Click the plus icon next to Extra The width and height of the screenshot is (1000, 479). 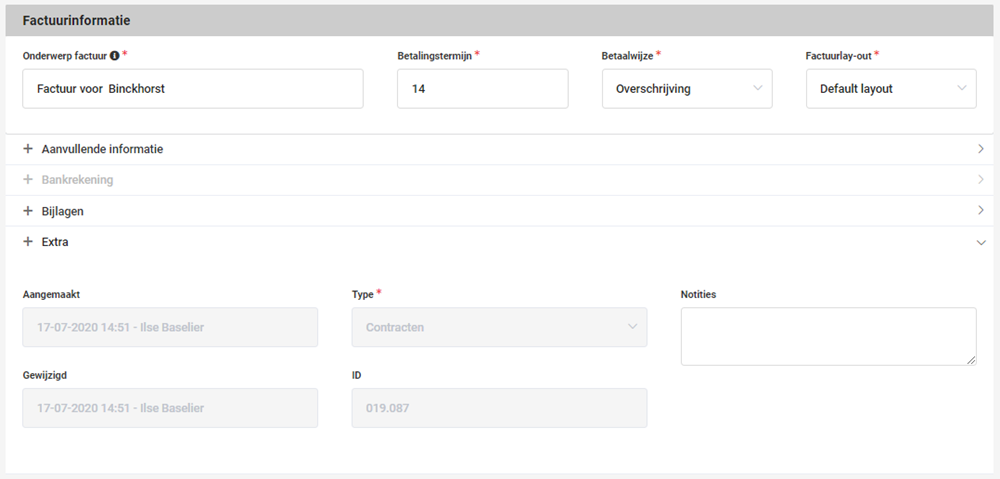click(27, 242)
